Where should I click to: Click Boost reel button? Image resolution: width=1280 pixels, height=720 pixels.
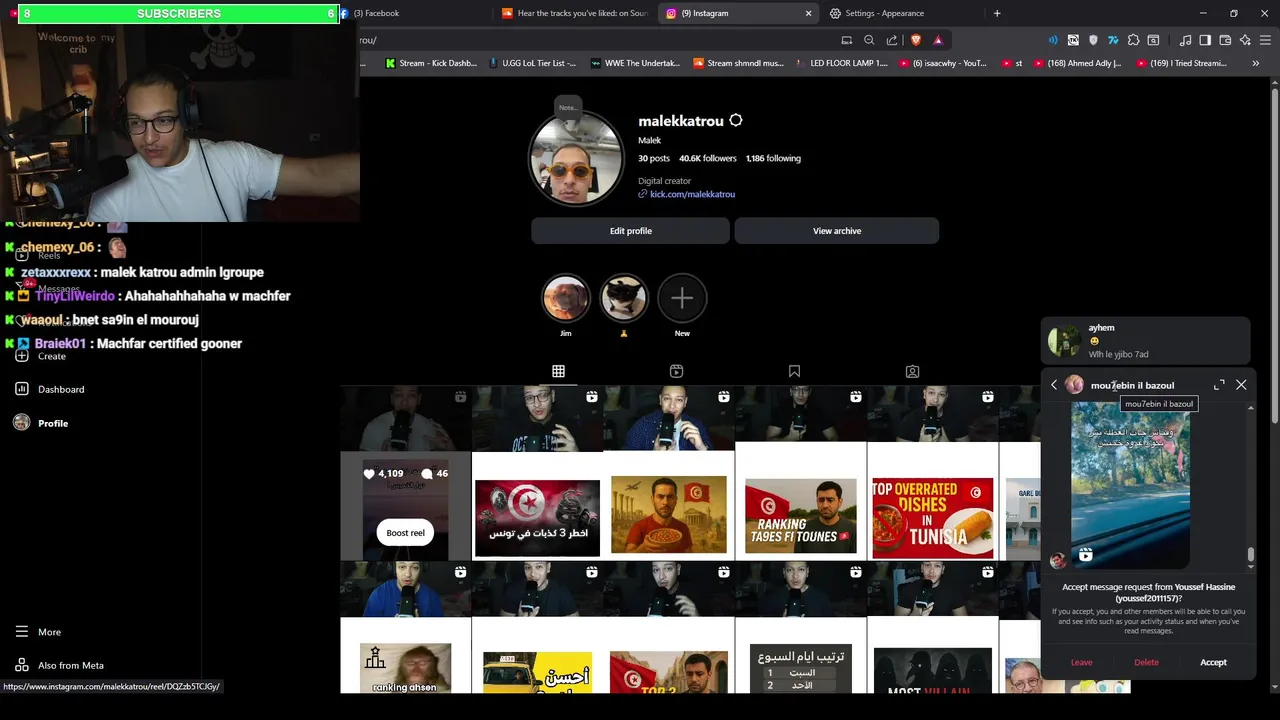(406, 533)
